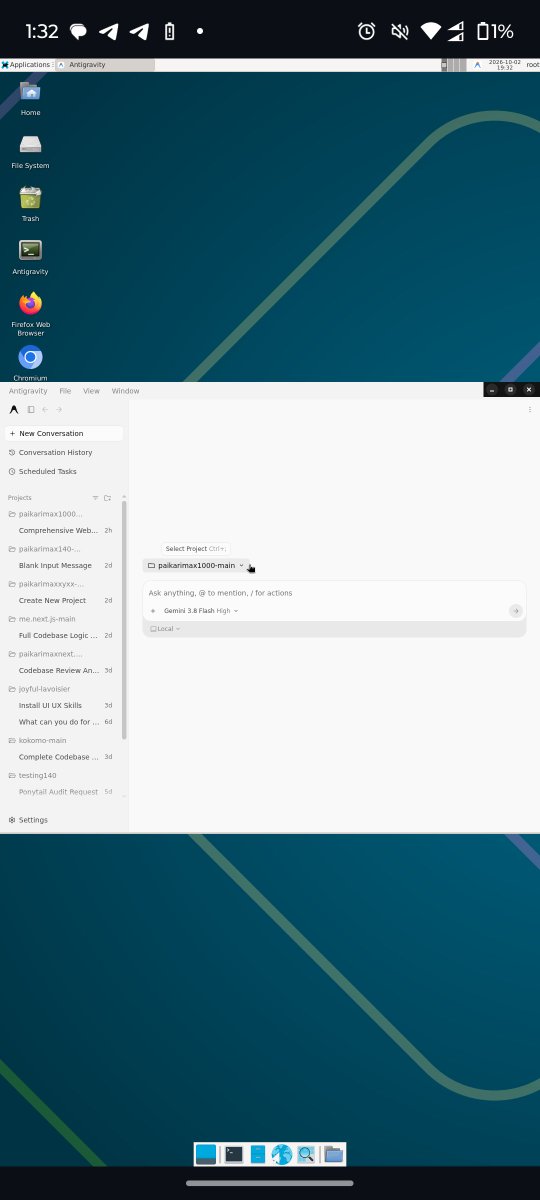This screenshot has height=1200, width=540.
Task: Go forward with the right arrow
Action: [59, 409]
